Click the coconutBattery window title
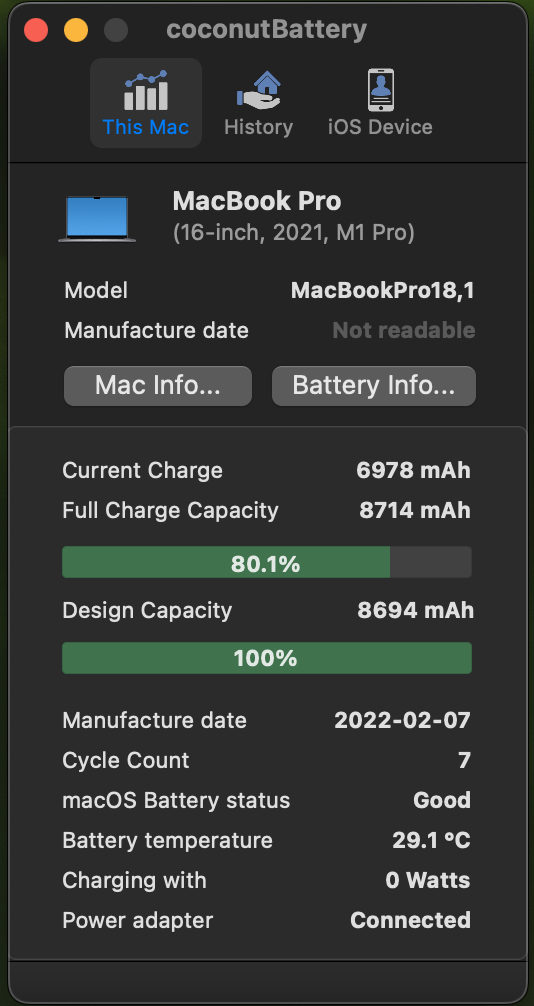 click(266, 30)
